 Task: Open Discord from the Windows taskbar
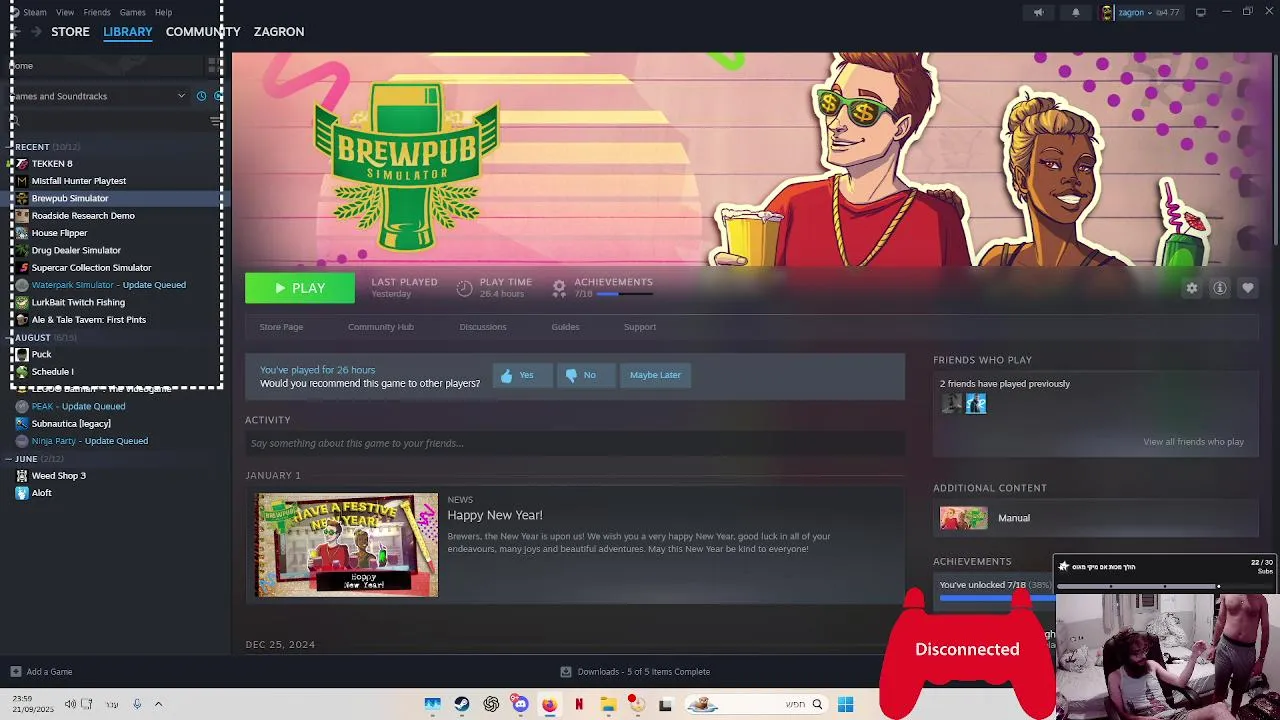point(520,704)
